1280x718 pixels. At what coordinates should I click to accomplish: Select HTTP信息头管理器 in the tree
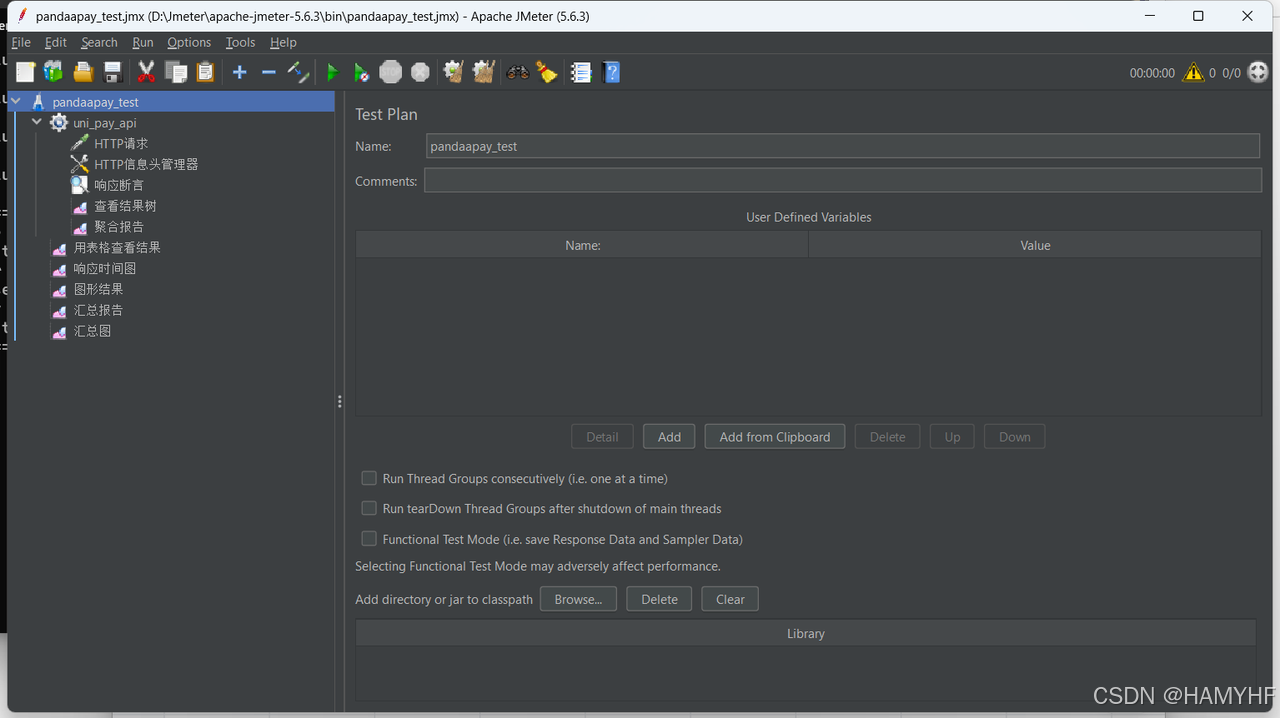(x=146, y=164)
